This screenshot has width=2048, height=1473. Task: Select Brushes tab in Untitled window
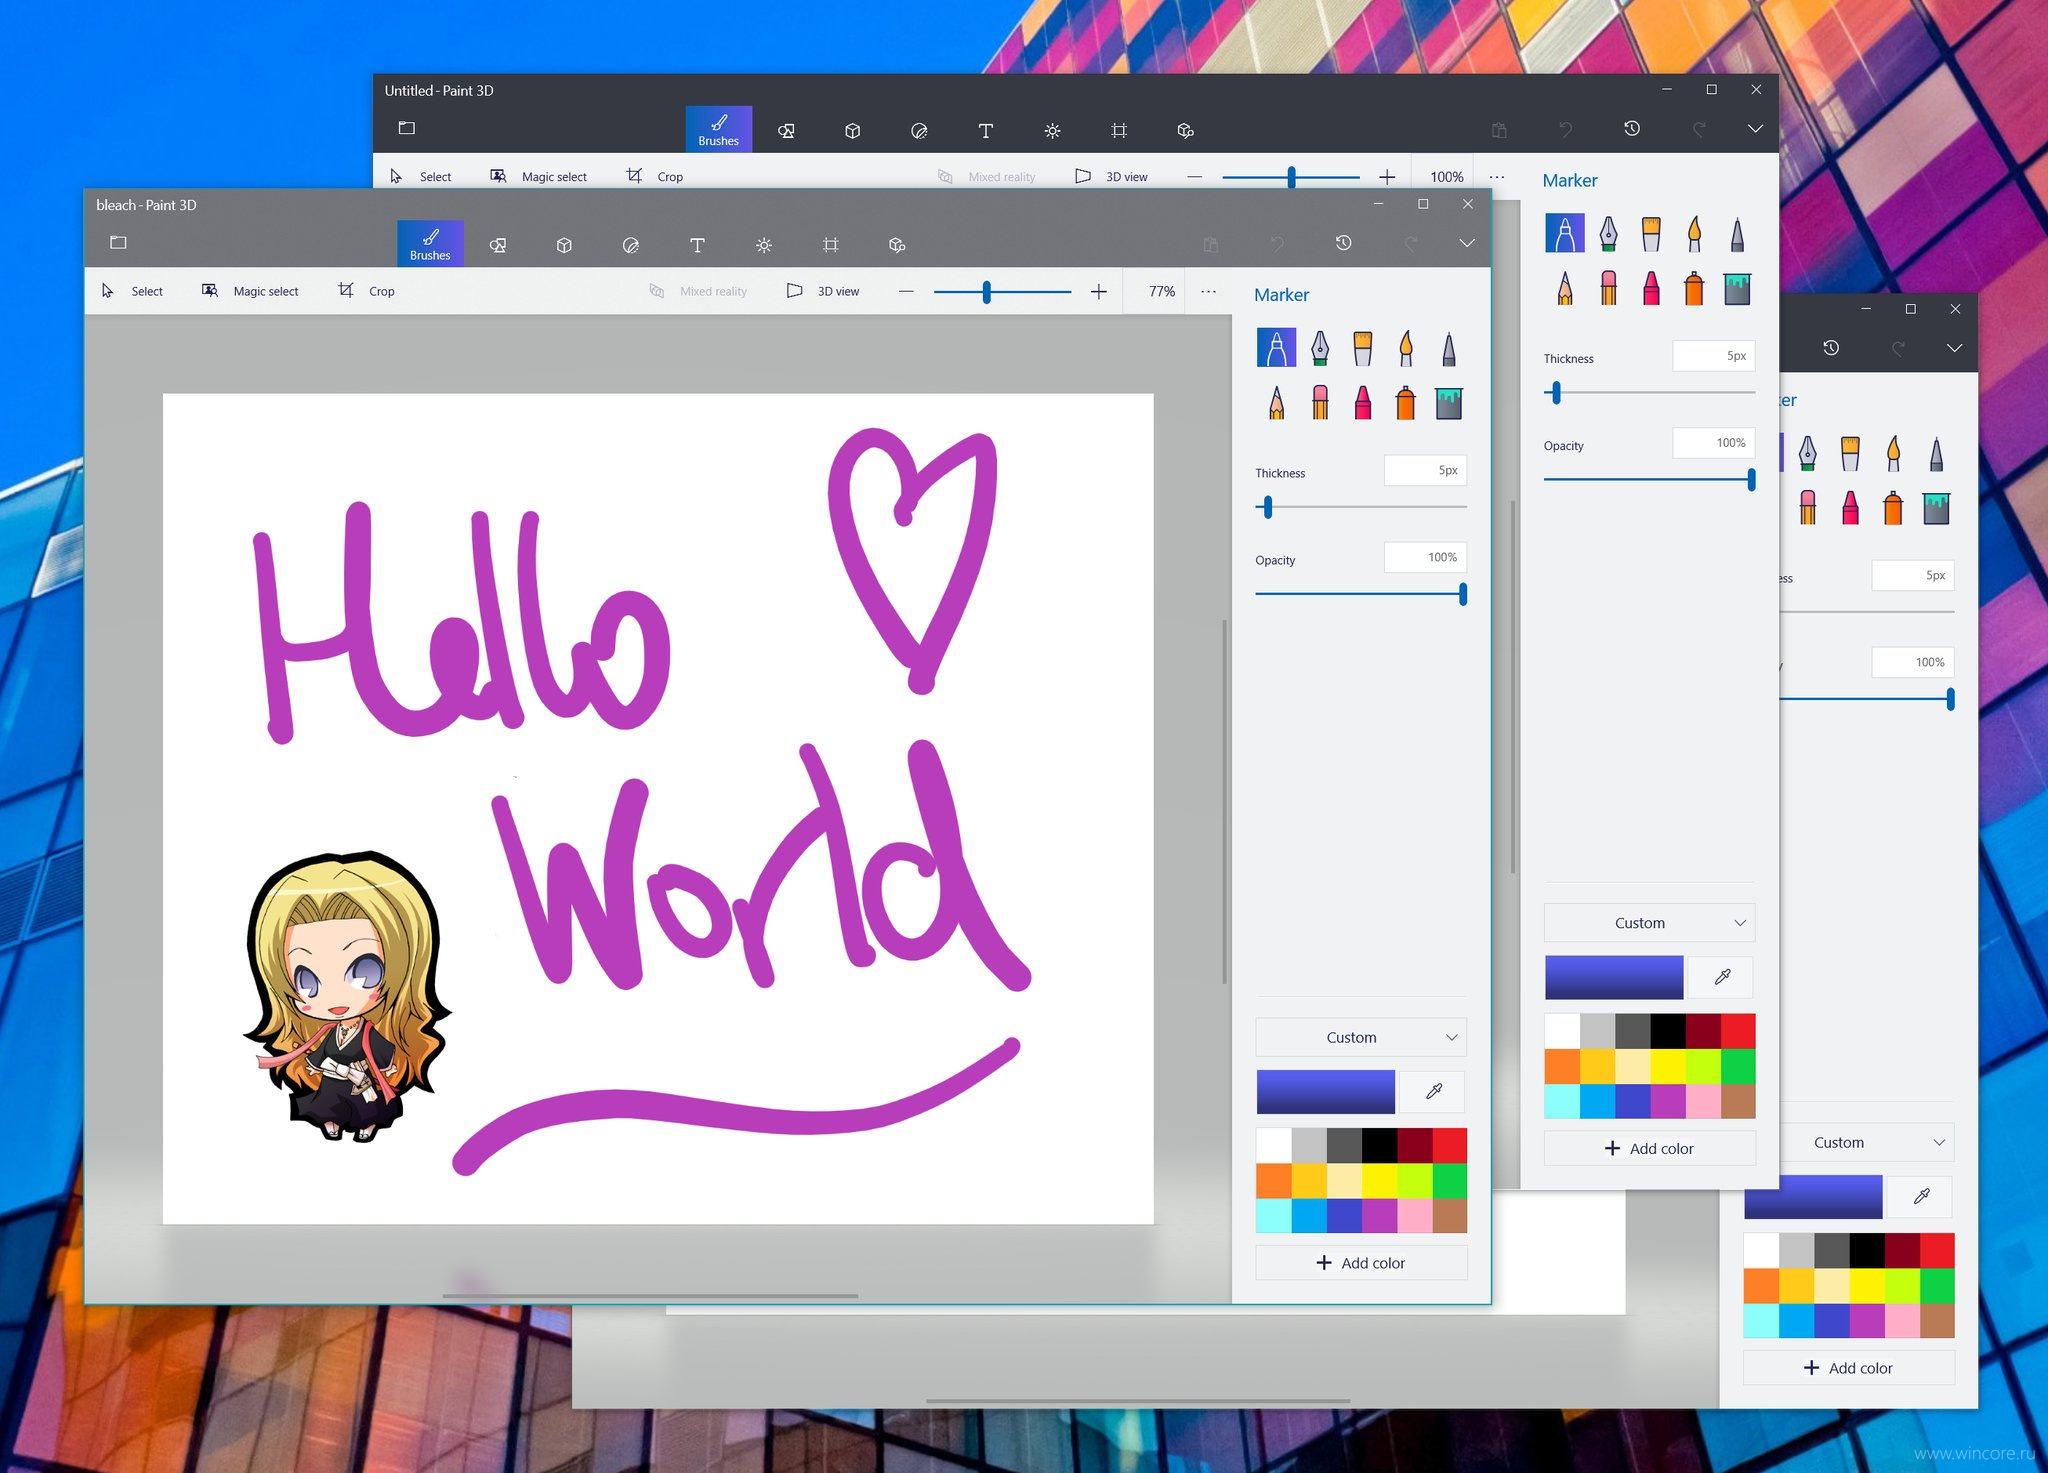(x=718, y=130)
